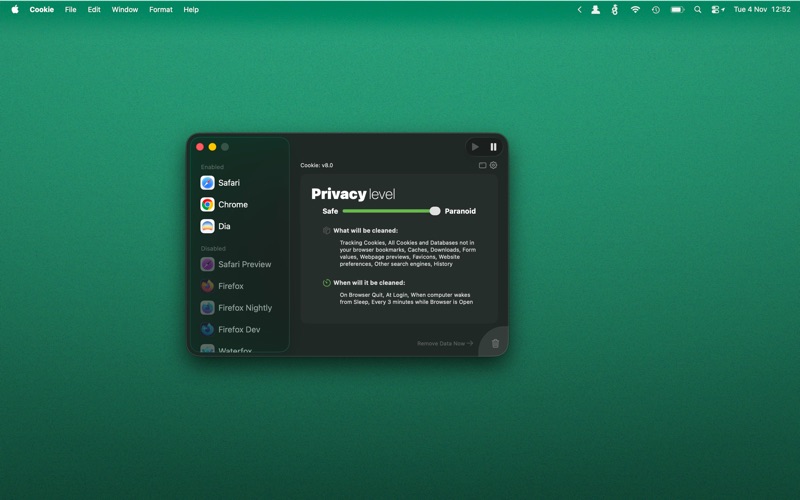Click the Firefox Dev icon
The width and height of the screenshot is (800, 500).
pos(207,330)
